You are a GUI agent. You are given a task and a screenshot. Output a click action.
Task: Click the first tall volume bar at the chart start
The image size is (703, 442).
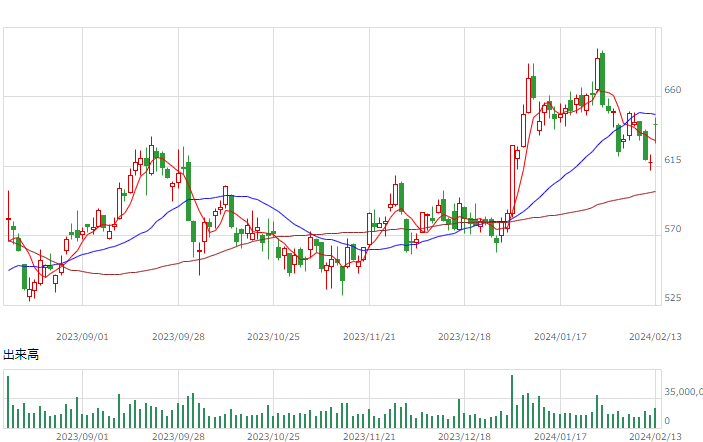pos(8,402)
